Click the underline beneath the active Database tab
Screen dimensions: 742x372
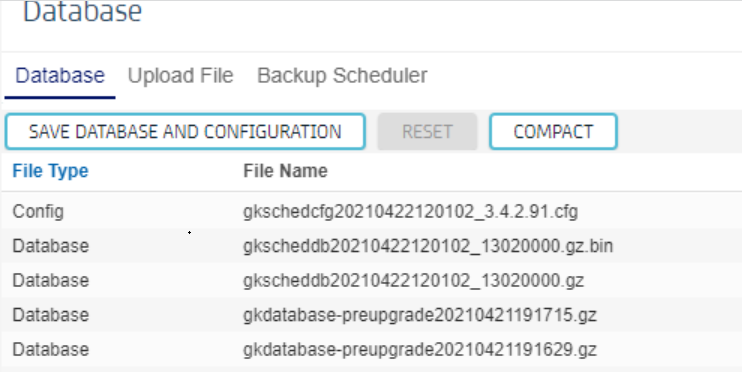pyautogui.click(x=60, y=97)
